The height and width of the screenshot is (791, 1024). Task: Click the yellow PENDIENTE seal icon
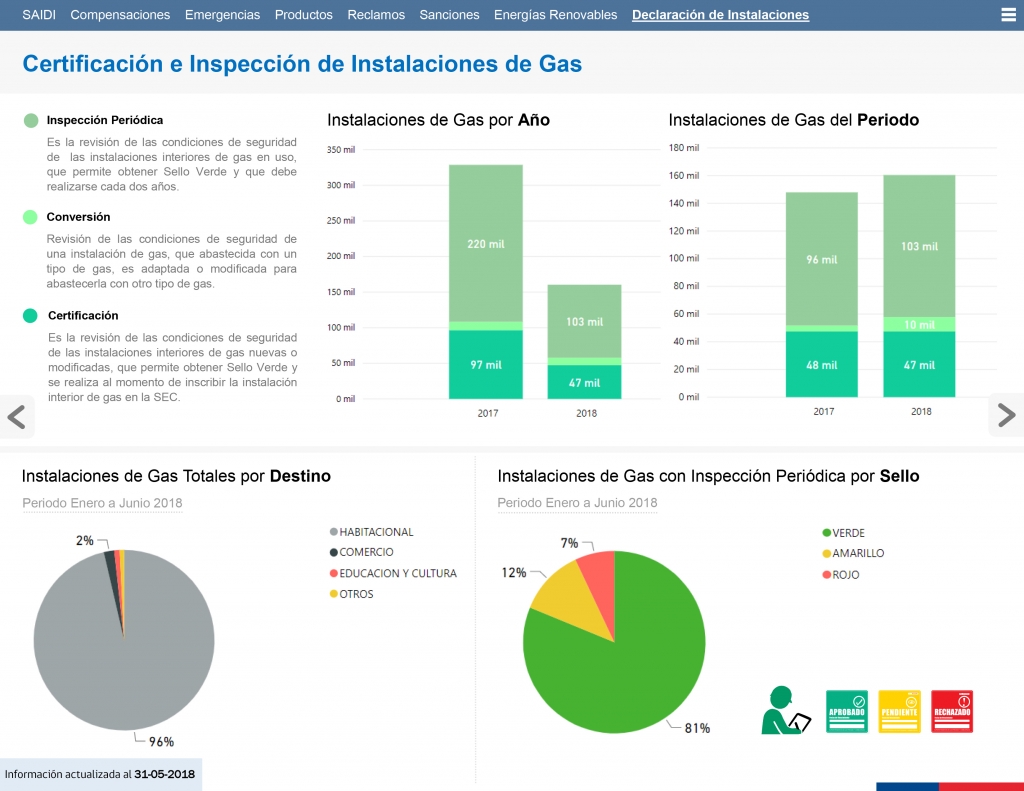point(899,711)
